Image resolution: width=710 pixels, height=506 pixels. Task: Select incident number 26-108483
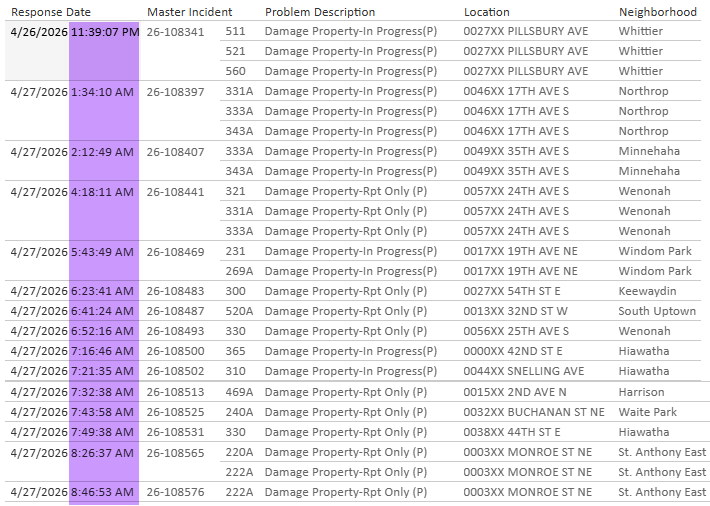[175, 291]
